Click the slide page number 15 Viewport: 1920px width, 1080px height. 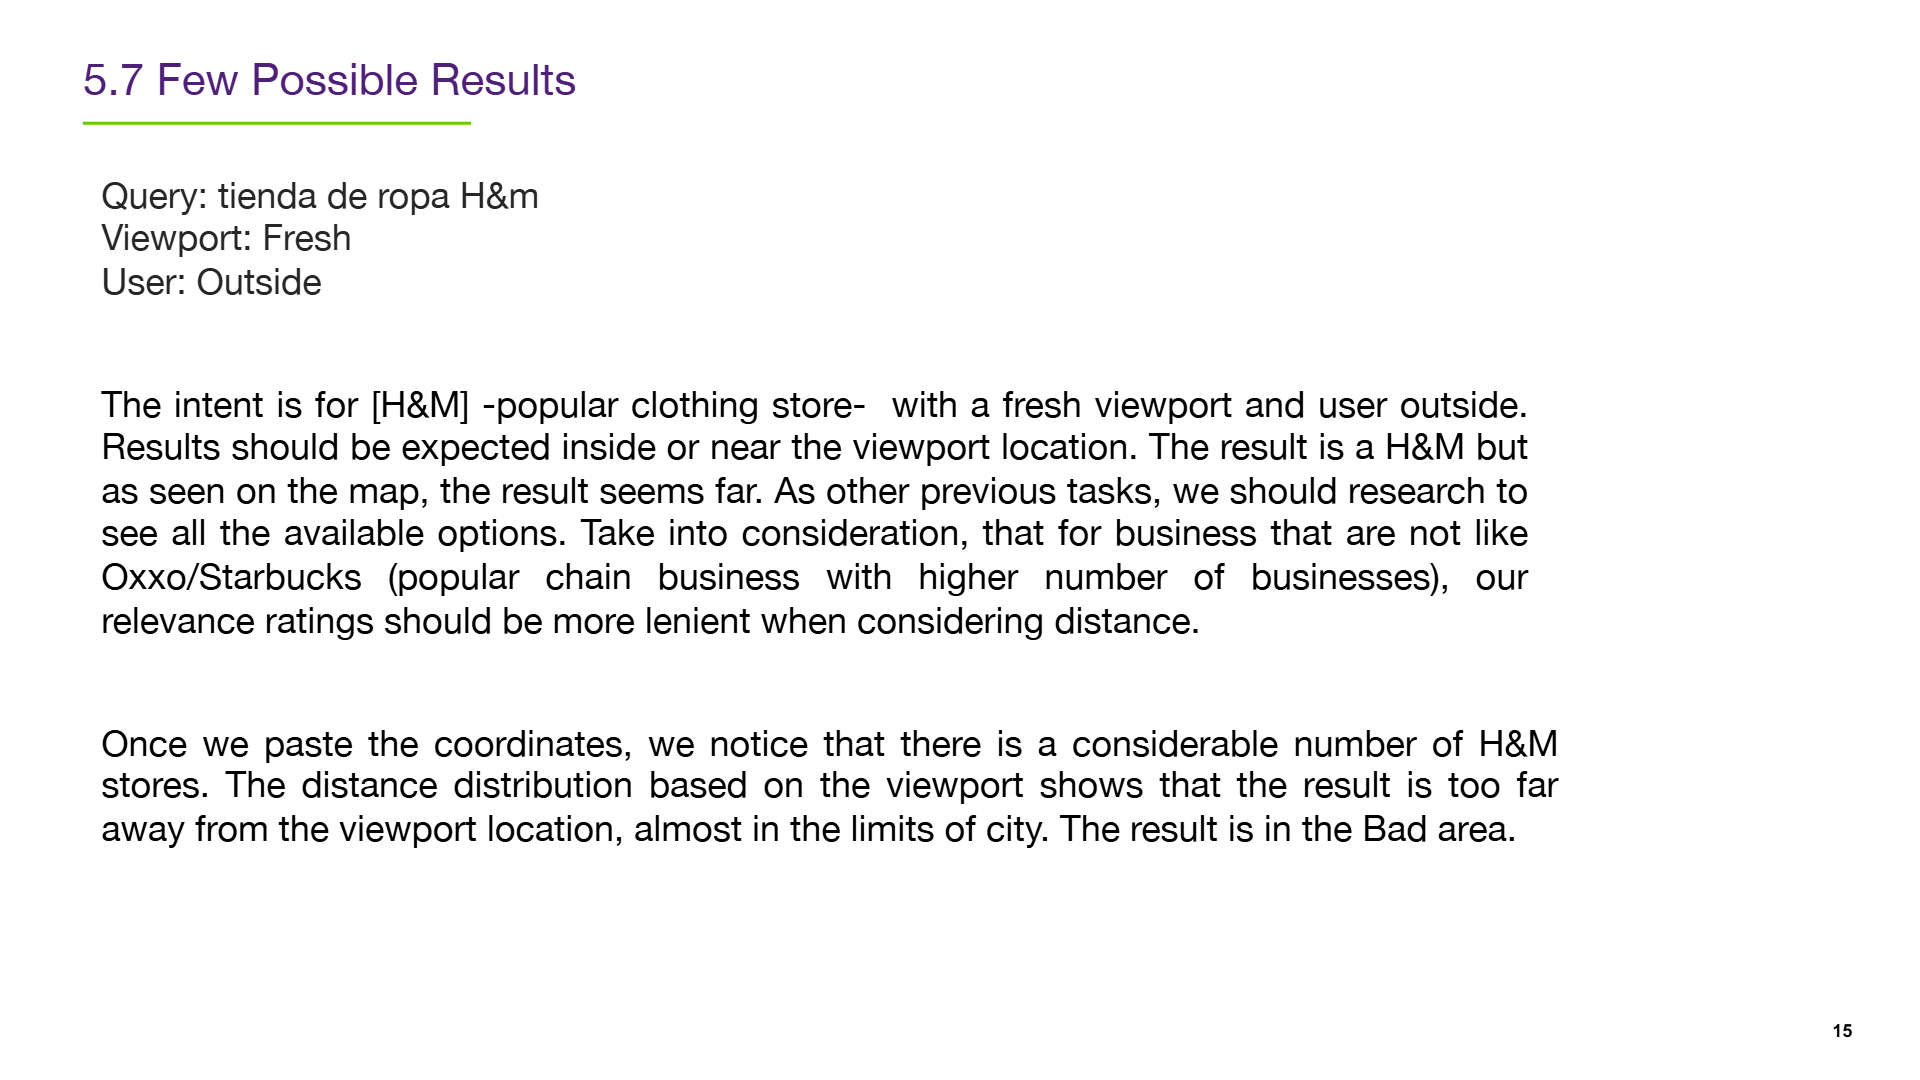coord(1842,1031)
